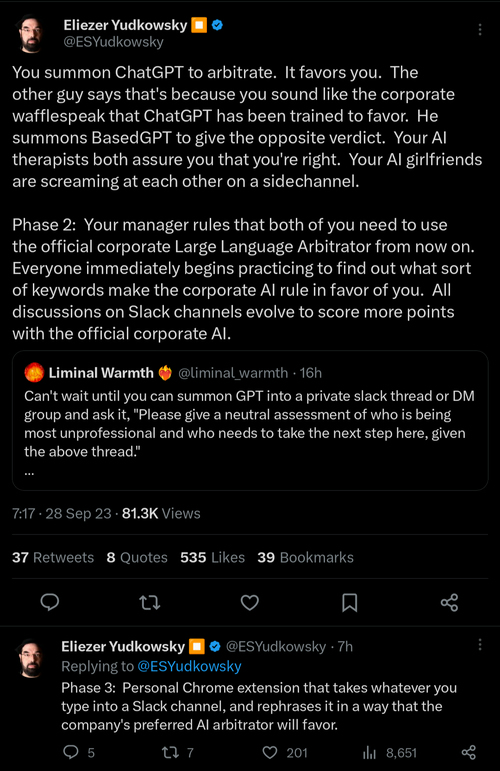Bookmark the main tweet
Viewport: 500px width, 771px height.
pos(350,602)
